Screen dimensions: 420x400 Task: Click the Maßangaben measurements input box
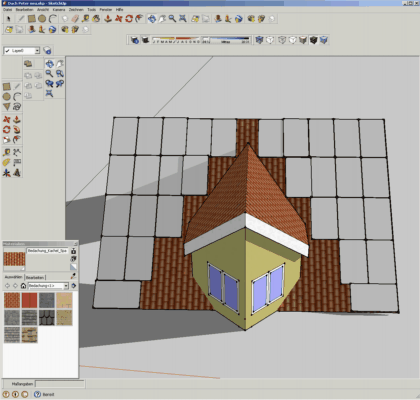60,384
